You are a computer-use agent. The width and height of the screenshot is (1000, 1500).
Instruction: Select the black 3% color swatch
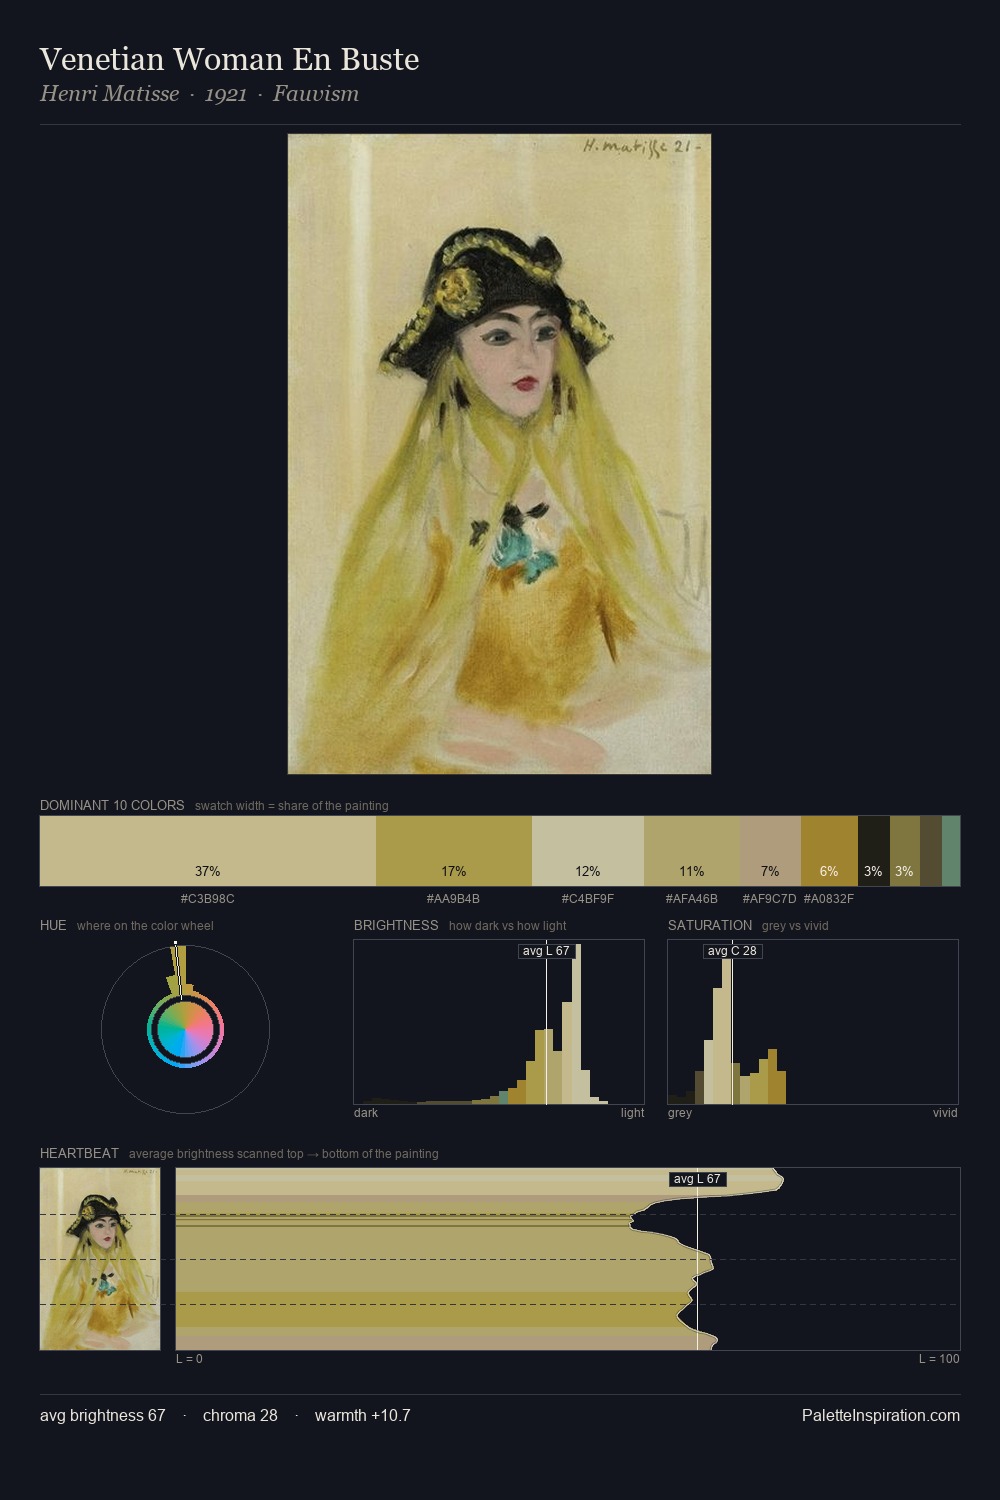(874, 851)
